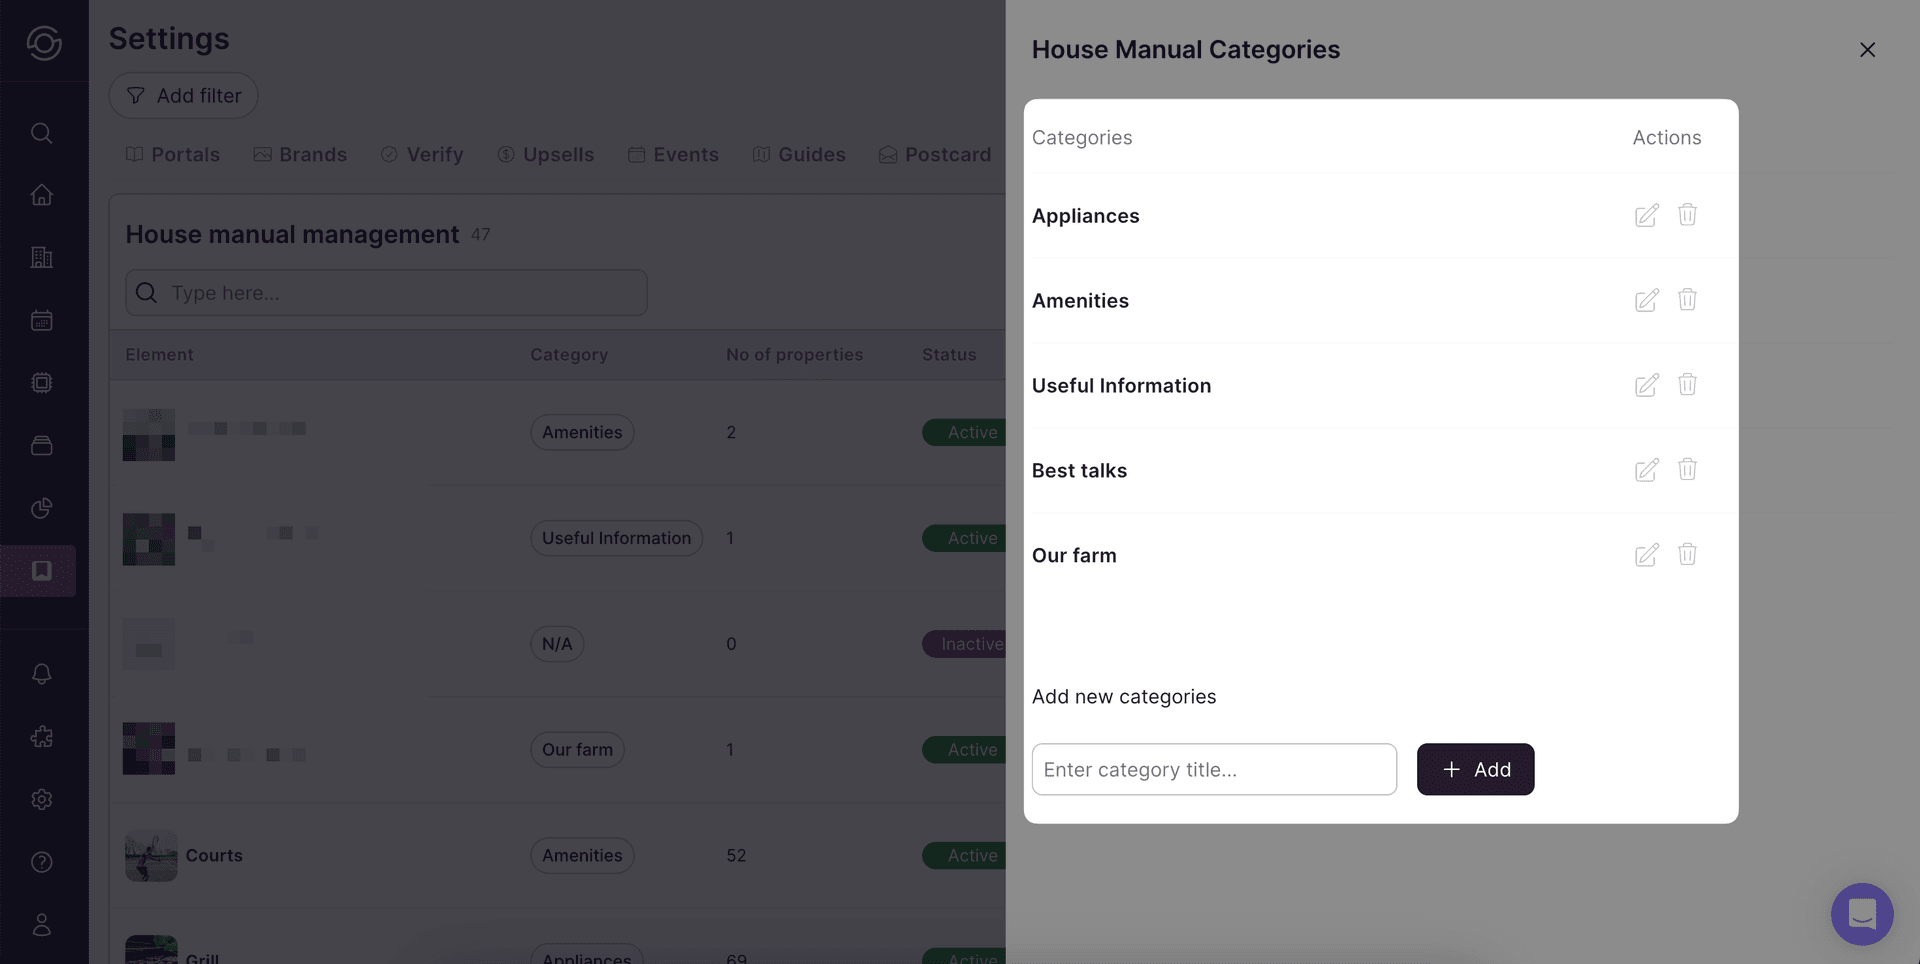Screen dimensions: 1920x964
Task: Select the calendar icon in the sidebar
Action: click(x=41, y=320)
